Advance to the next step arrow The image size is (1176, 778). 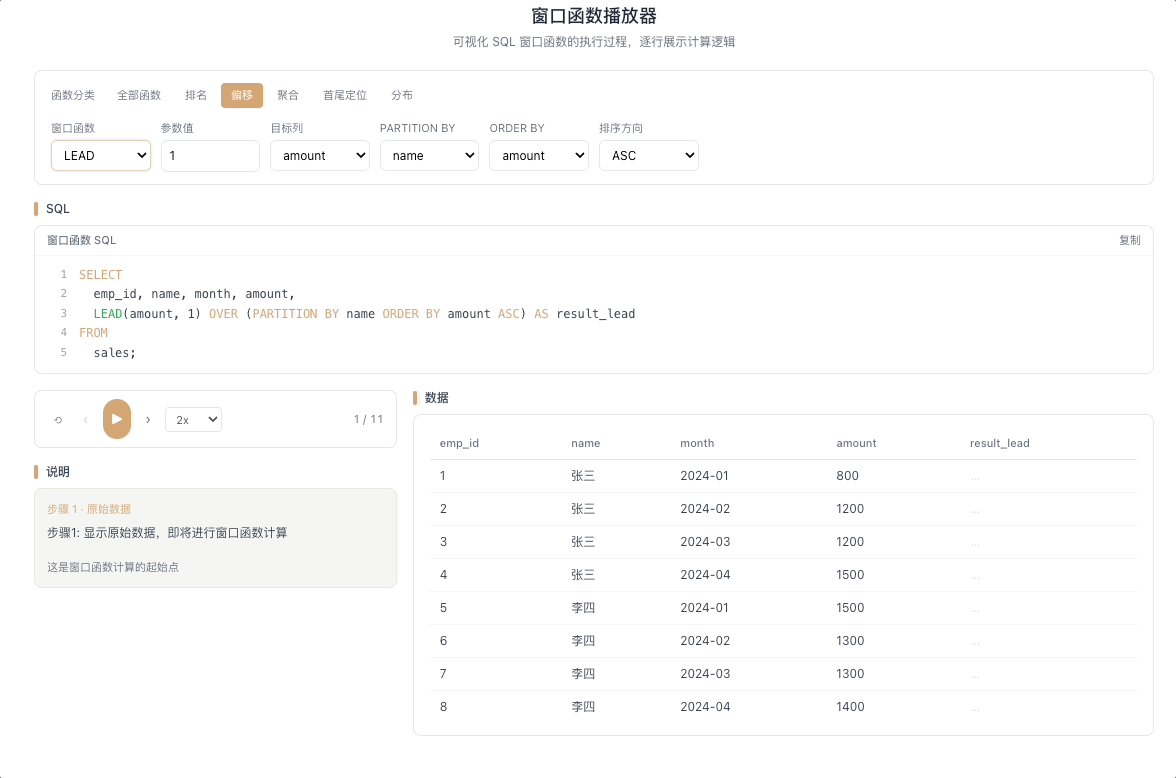pos(148,419)
